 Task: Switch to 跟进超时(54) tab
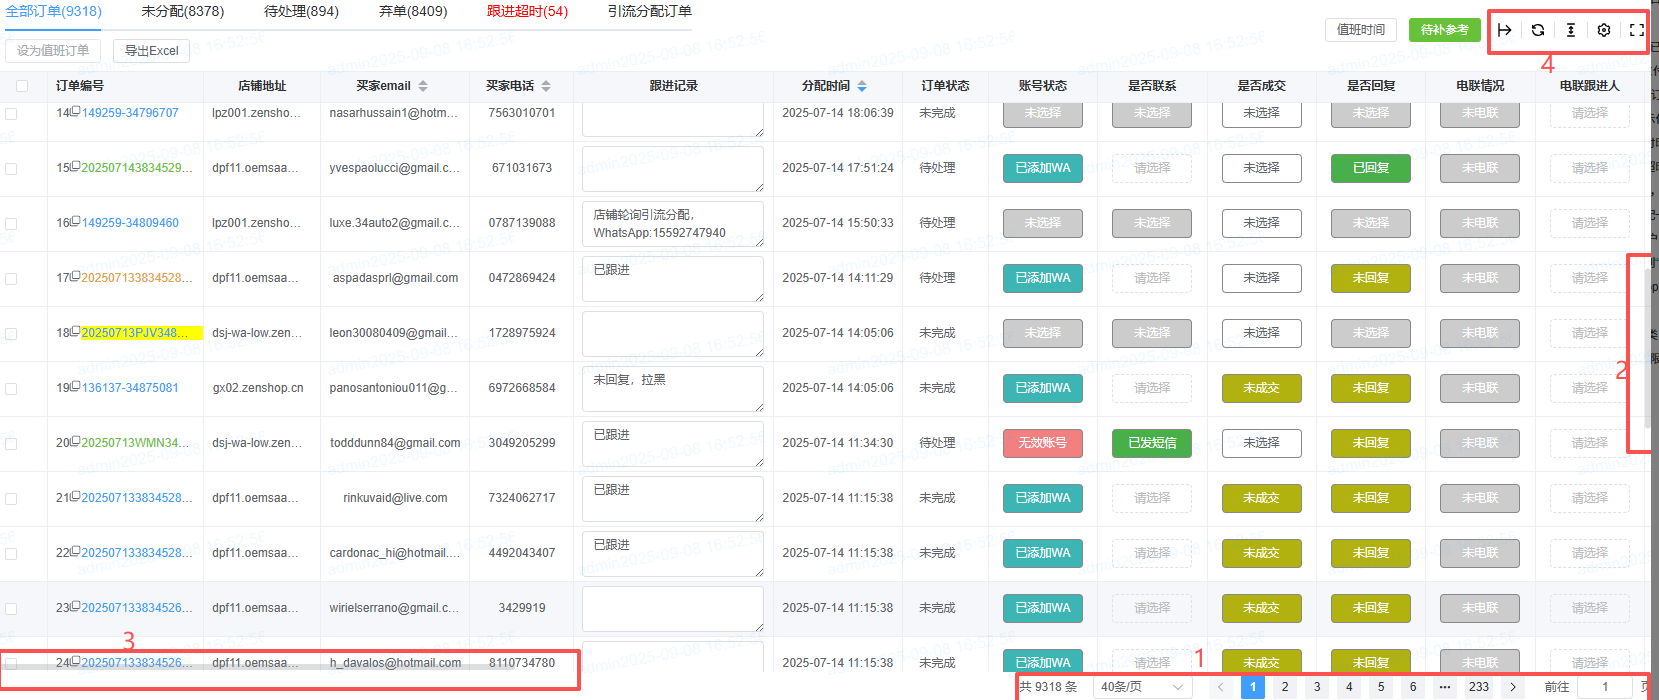coord(527,12)
